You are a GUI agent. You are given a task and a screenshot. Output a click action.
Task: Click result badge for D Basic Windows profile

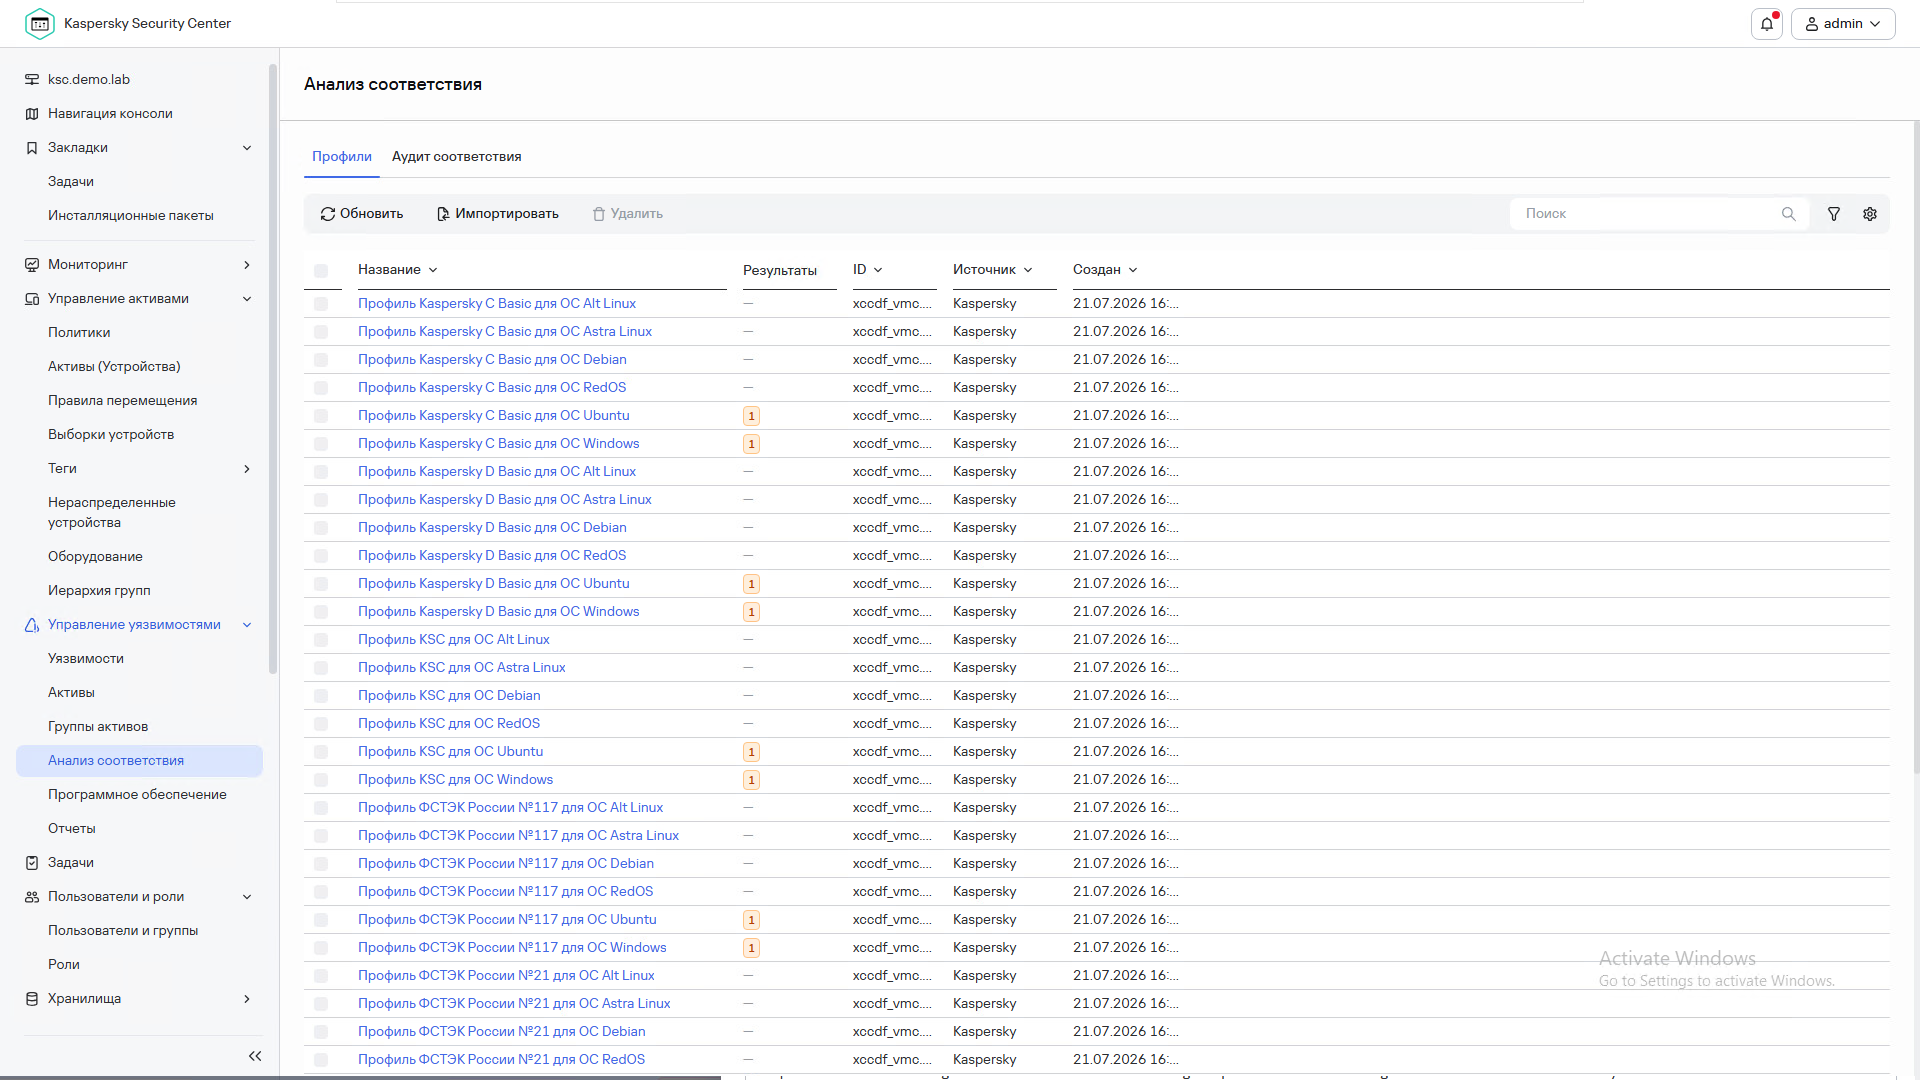[x=752, y=612]
